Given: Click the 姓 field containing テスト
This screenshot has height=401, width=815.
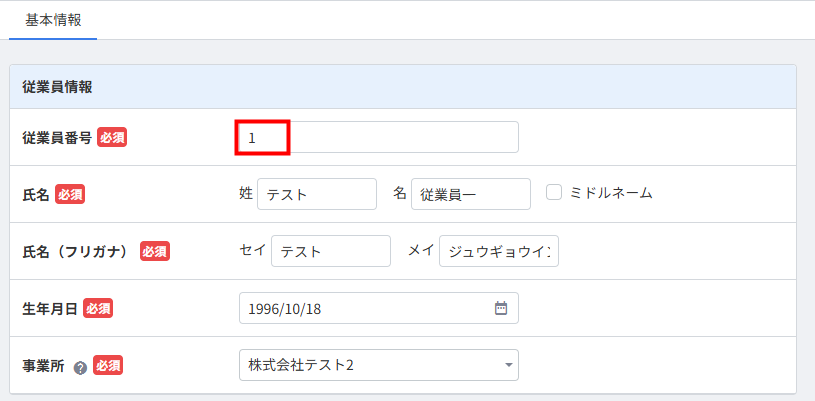Looking at the screenshot, I should (316, 194).
